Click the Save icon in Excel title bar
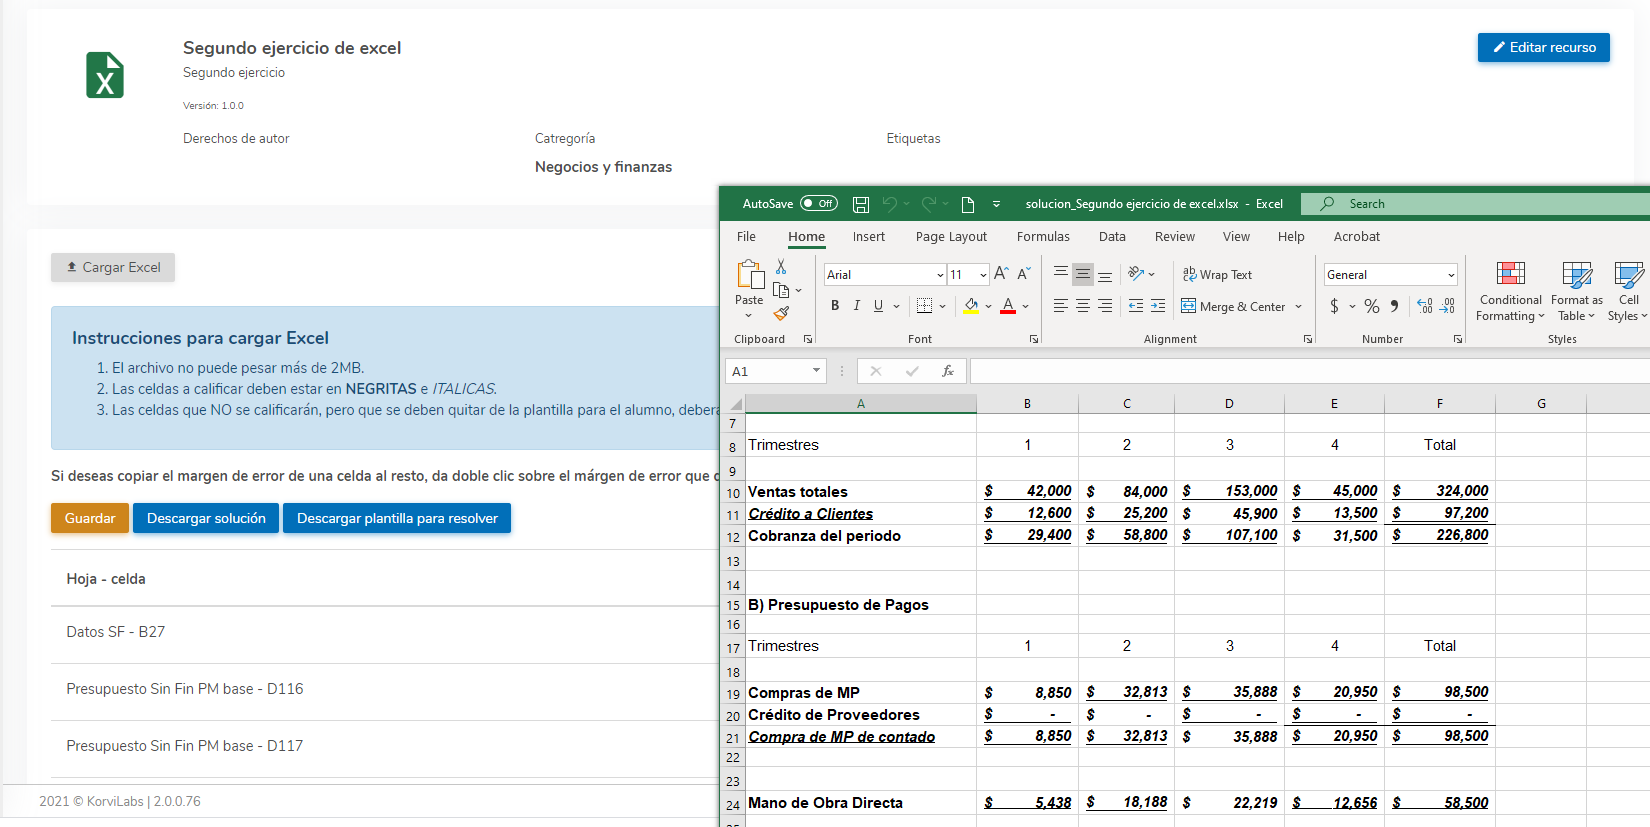 coord(860,204)
